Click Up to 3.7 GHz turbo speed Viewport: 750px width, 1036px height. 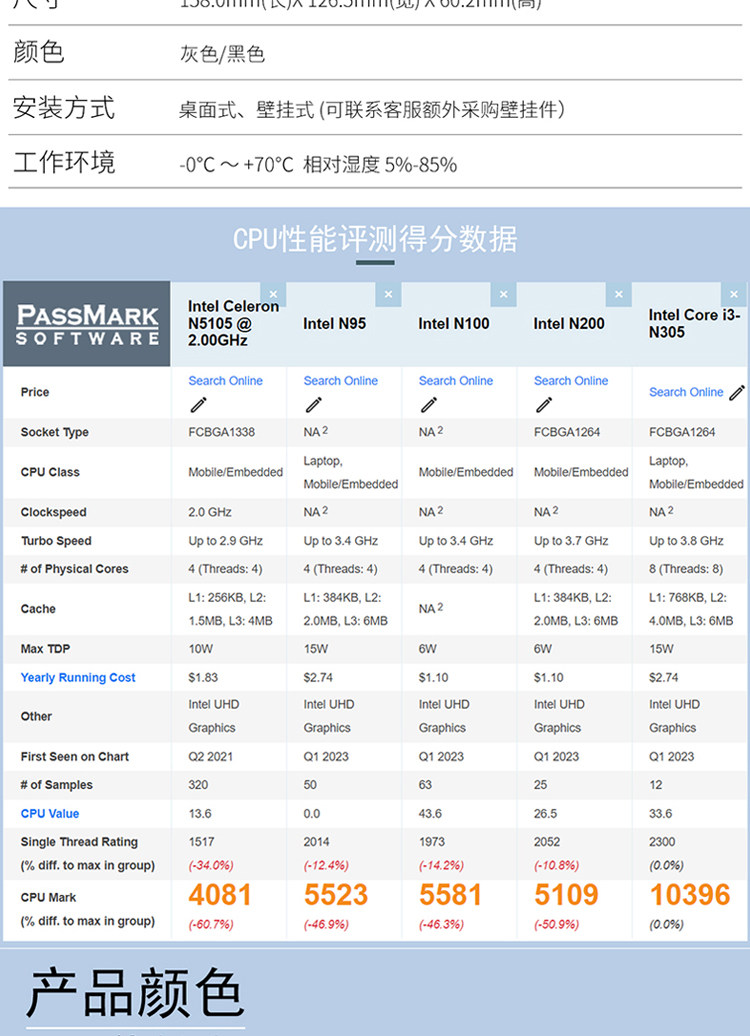point(571,540)
